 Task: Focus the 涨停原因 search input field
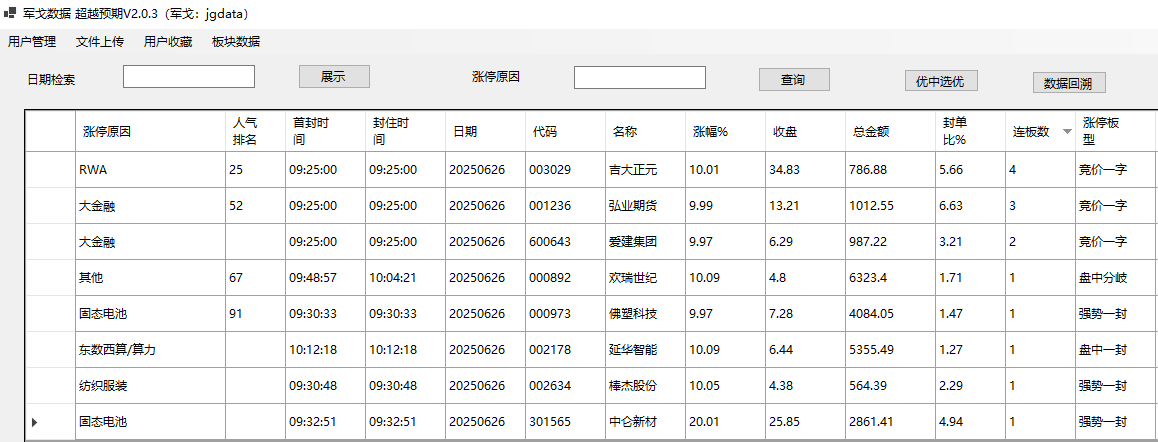click(x=640, y=78)
